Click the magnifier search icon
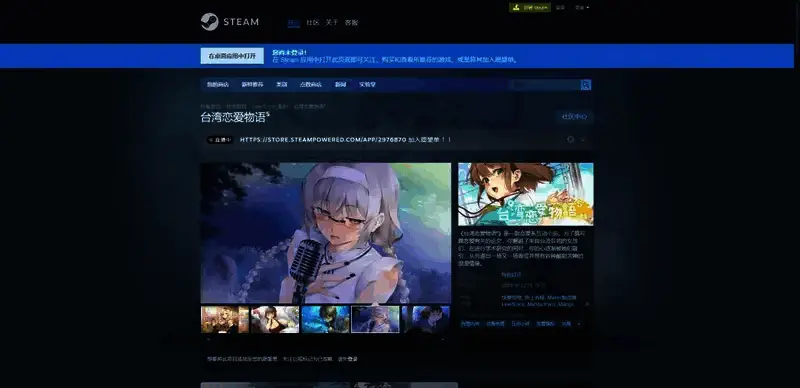 point(586,85)
